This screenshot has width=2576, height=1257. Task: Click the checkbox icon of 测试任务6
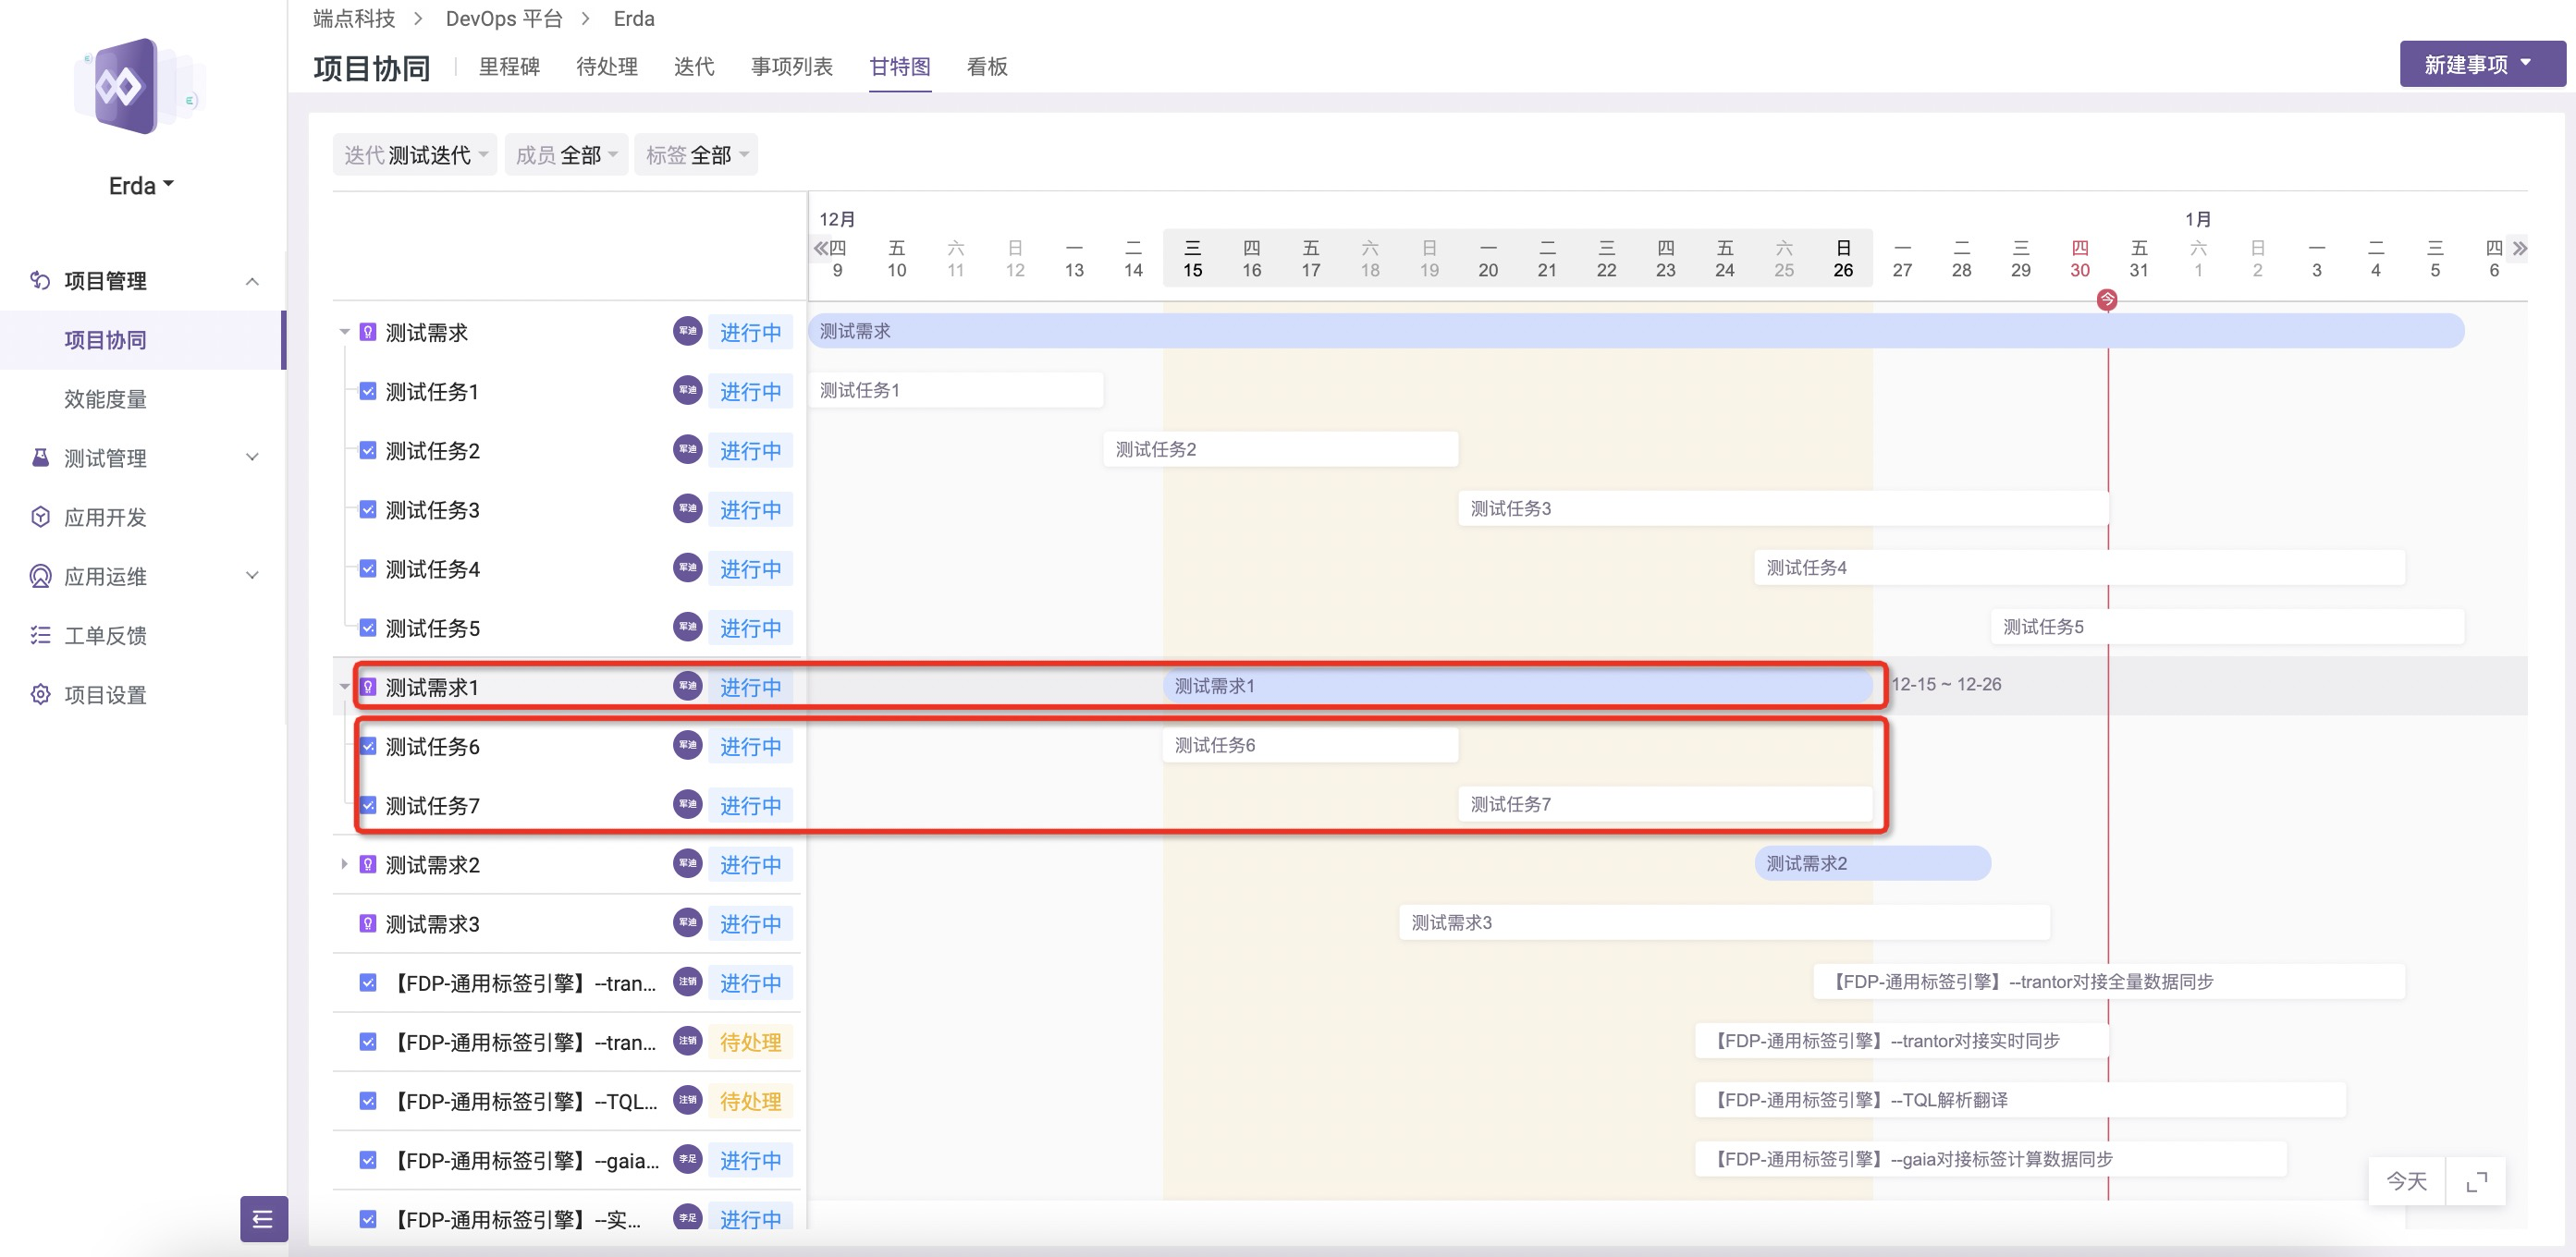368,746
